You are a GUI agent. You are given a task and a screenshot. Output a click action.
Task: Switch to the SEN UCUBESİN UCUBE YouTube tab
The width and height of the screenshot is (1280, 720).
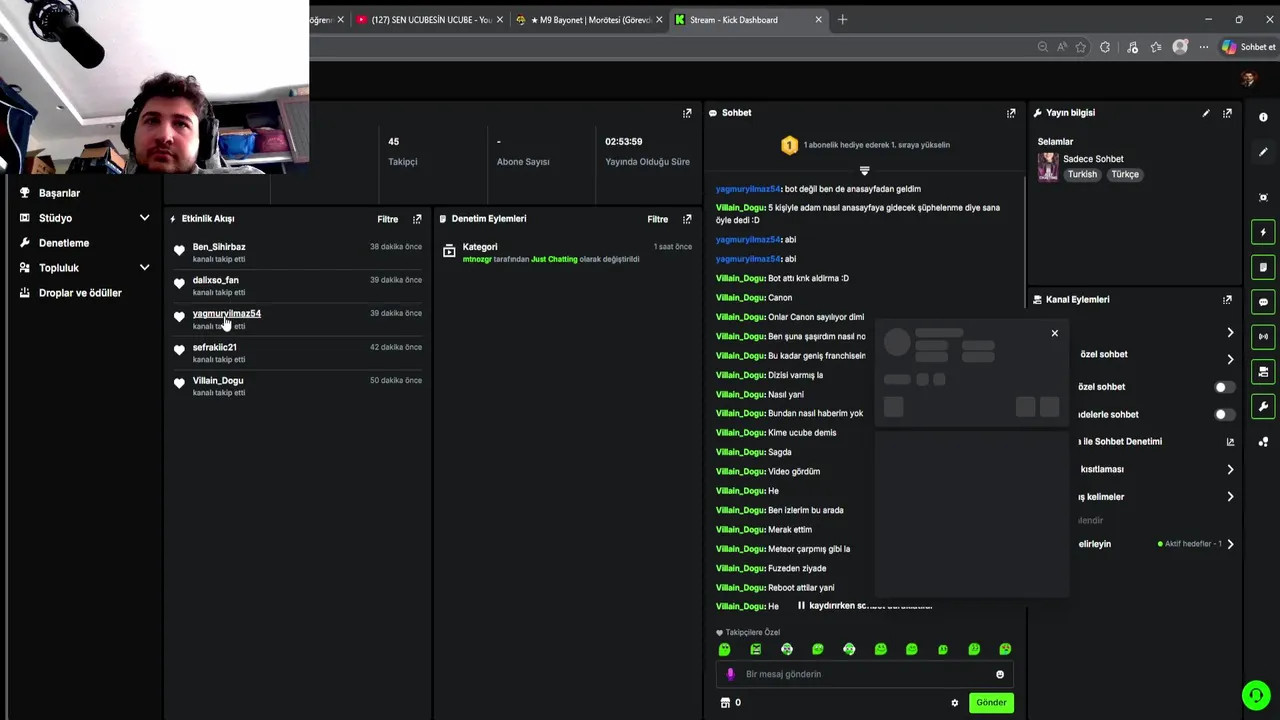[x=429, y=20]
